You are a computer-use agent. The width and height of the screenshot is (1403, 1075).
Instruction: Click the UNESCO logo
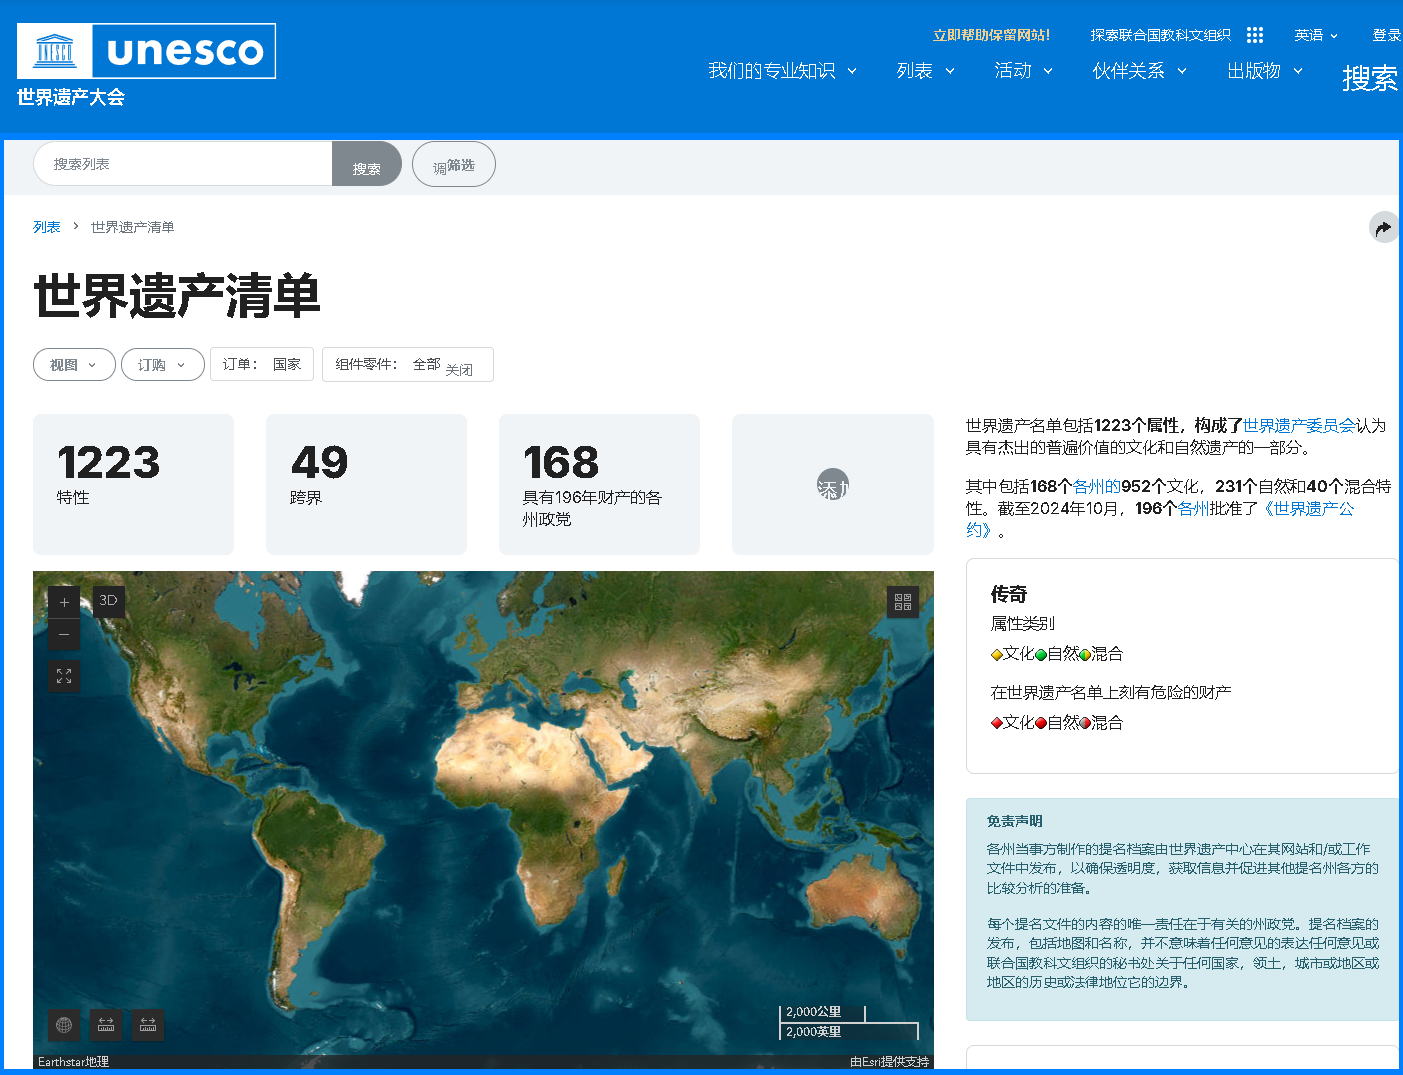(146, 51)
